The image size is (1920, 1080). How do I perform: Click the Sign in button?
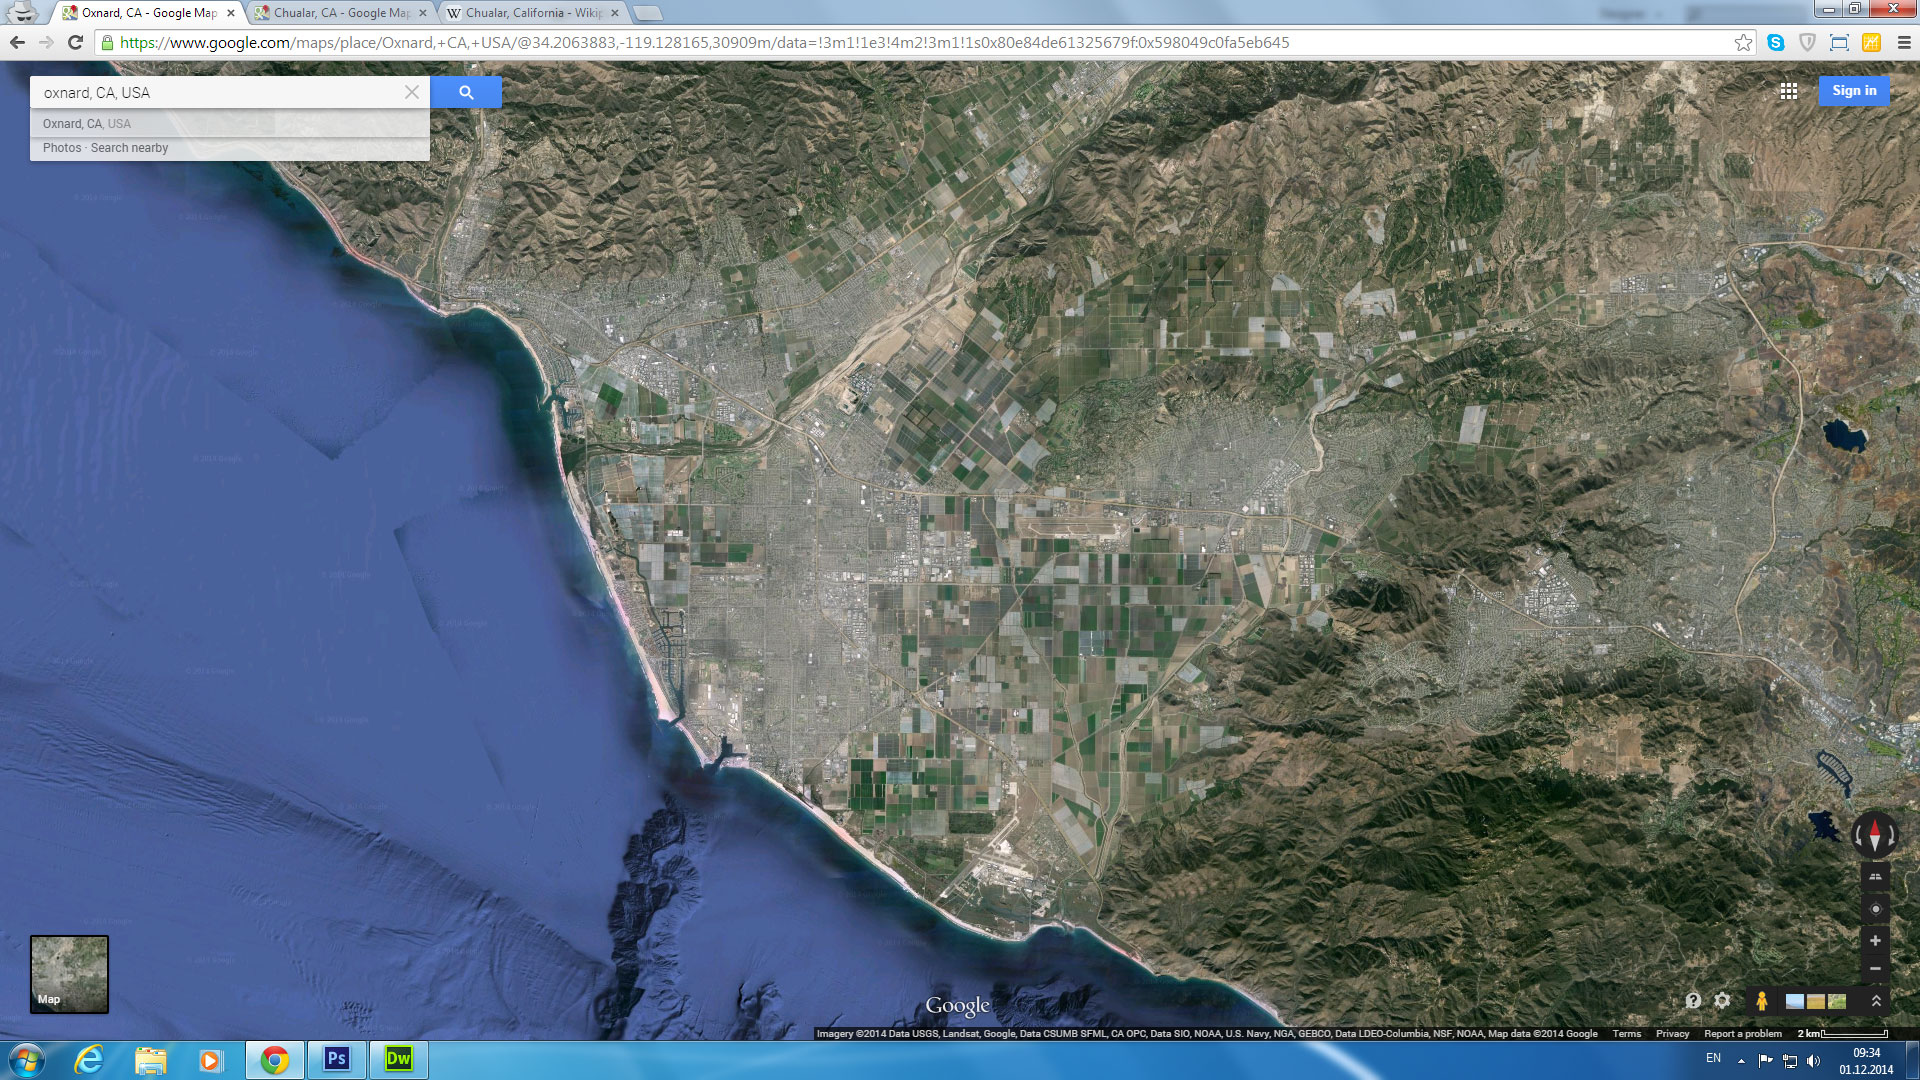click(1854, 91)
